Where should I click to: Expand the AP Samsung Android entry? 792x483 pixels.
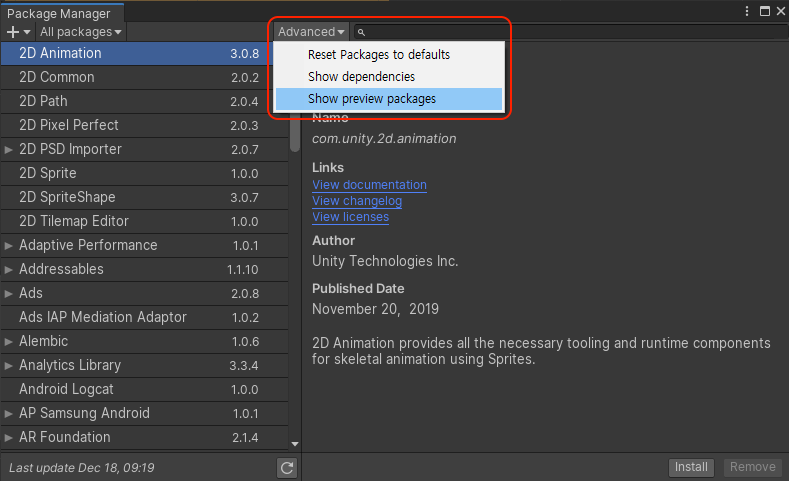9,414
